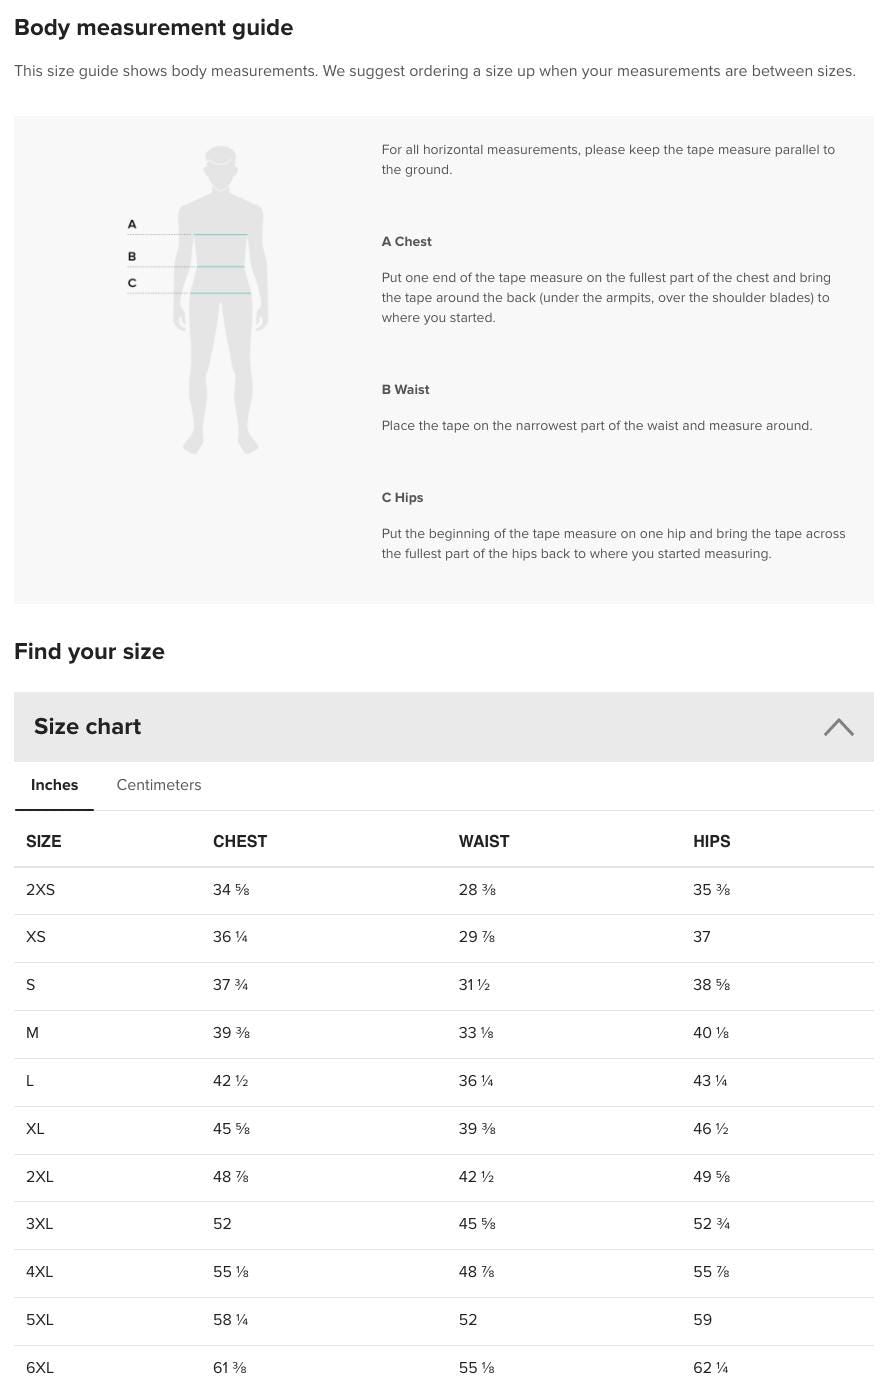This screenshot has width=880, height=1390.
Task: Switch to the Centimeters tab
Action: [x=158, y=785]
